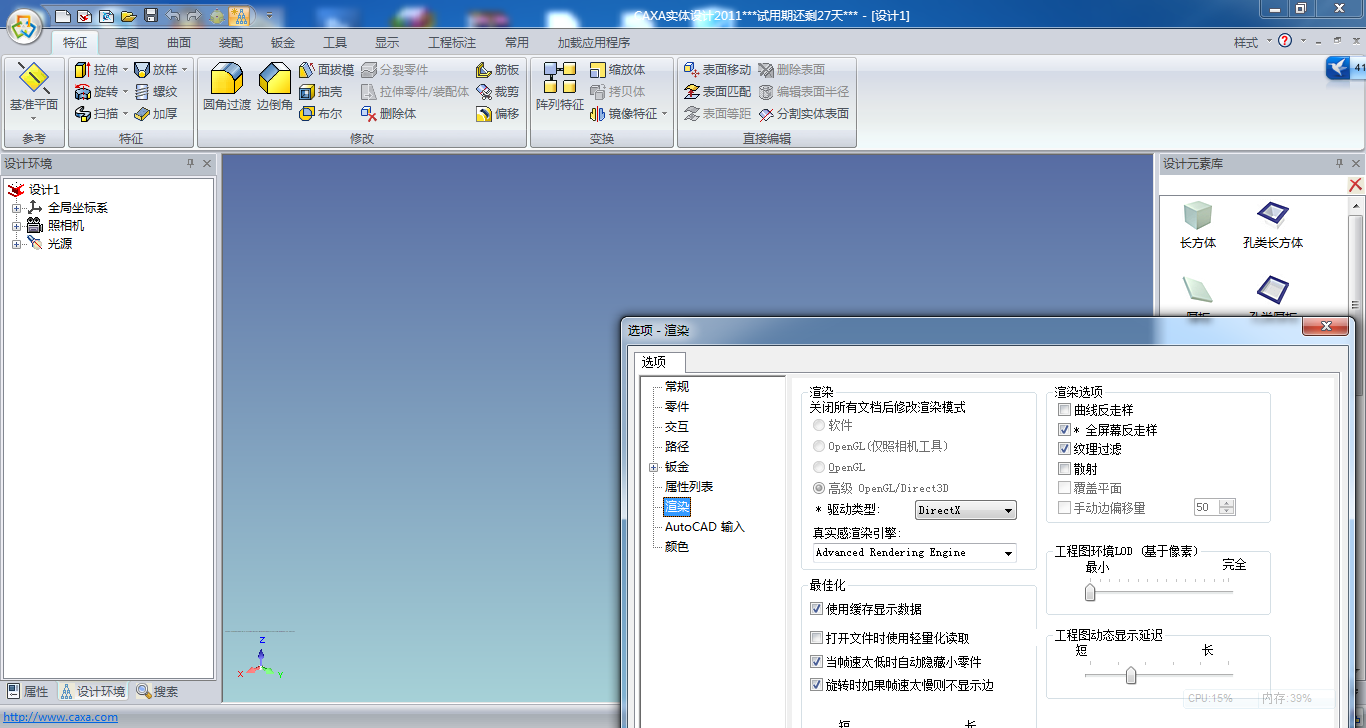Toggle 使用缓存显示数据 checkbox
This screenshot has width=1366, height=728.
coord(816,609)
